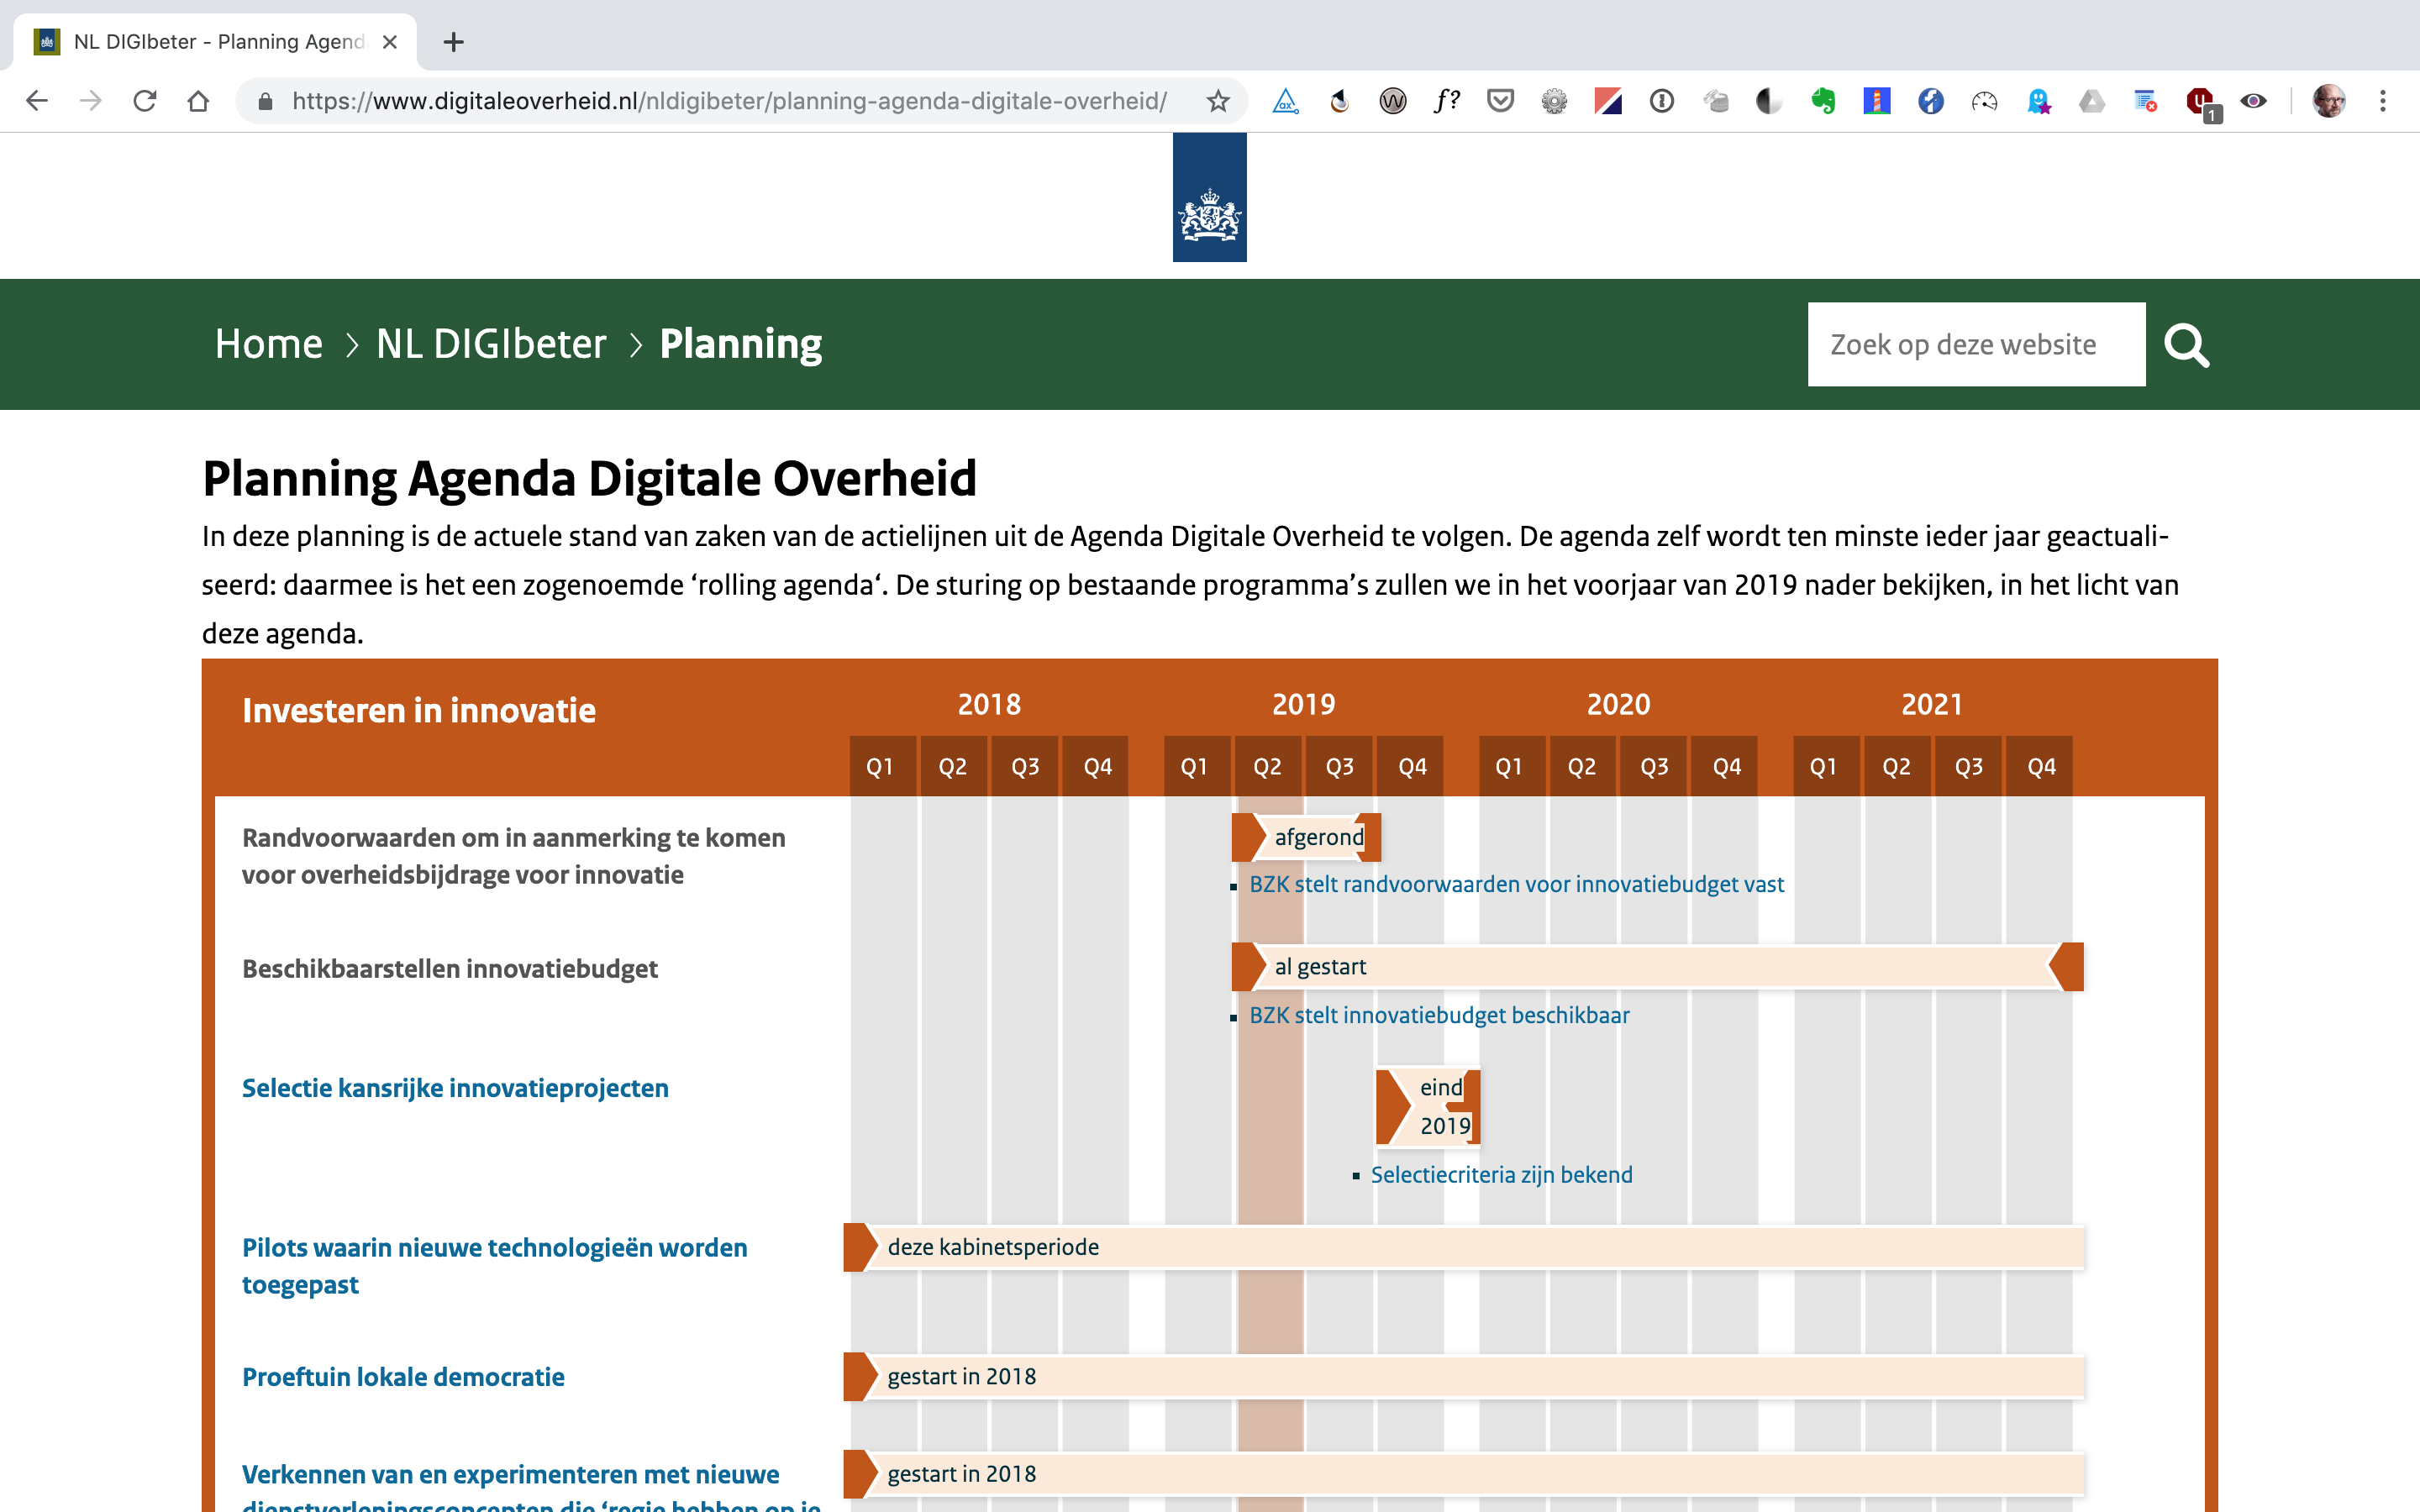The image size is (2420, 1512).
Task: Open the speedometer gauge extension
Action: coord(1984,101)
